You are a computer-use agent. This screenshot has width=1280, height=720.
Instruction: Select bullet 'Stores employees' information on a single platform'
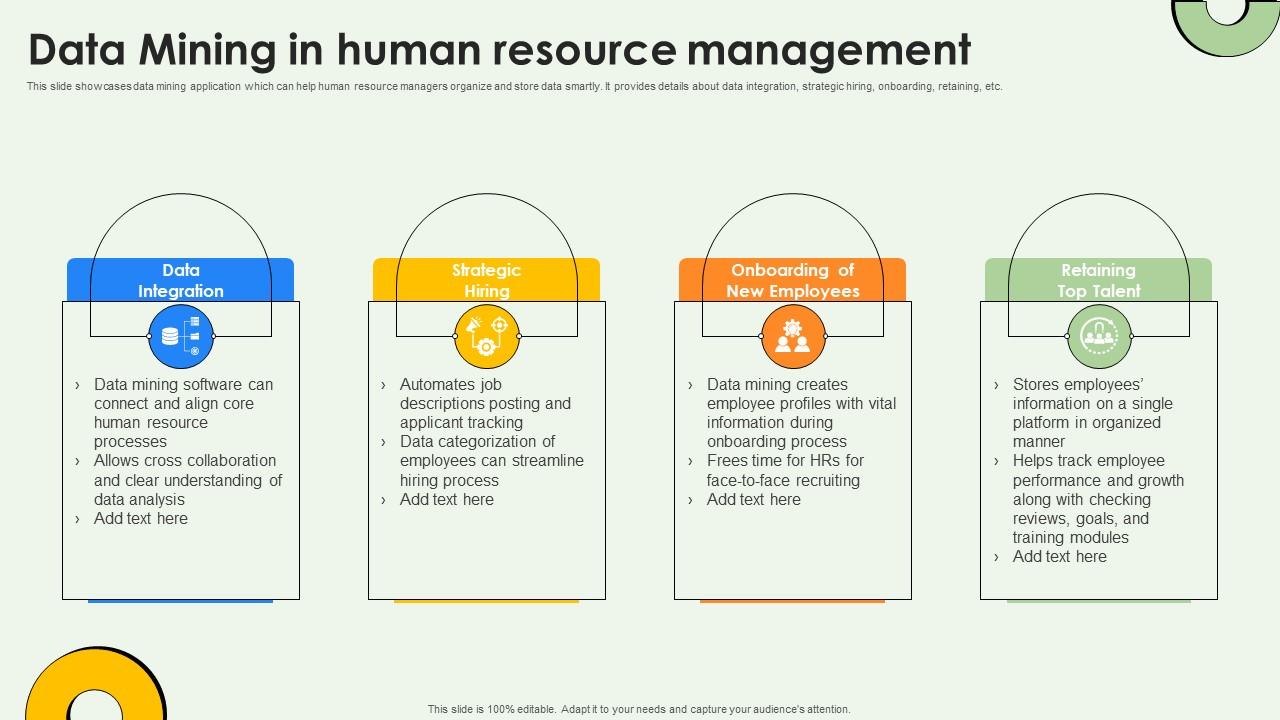pos(1093,413)
